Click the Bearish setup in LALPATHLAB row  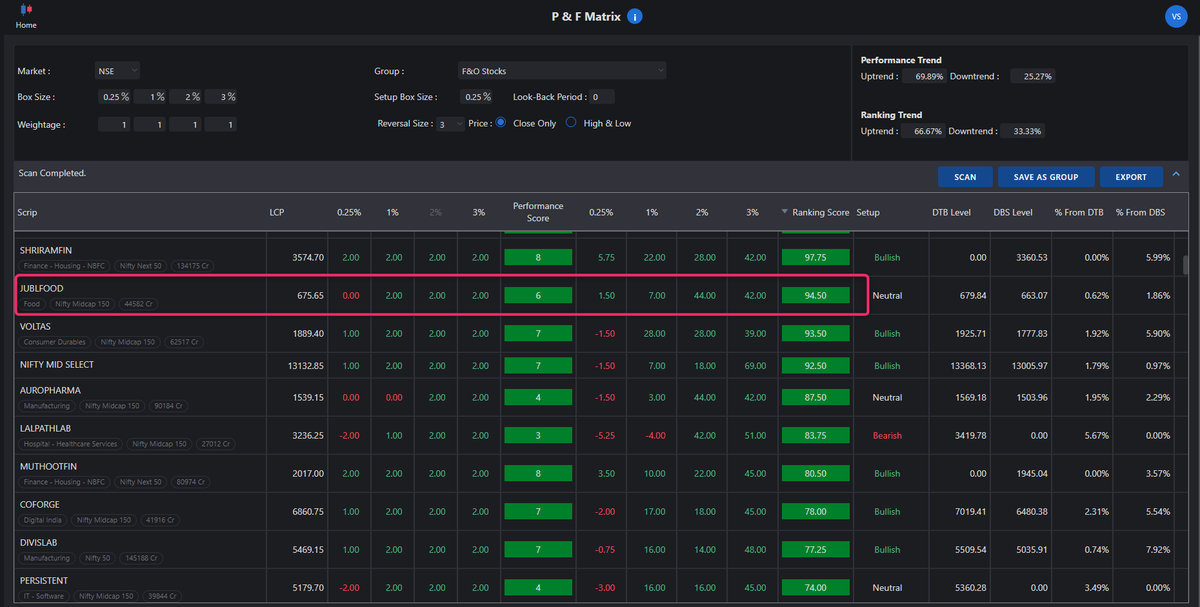[887, 435]
